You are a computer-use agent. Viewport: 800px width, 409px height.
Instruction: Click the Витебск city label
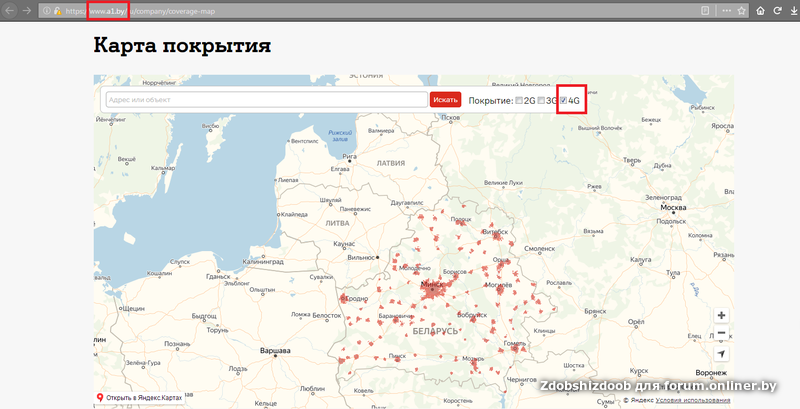495,231
